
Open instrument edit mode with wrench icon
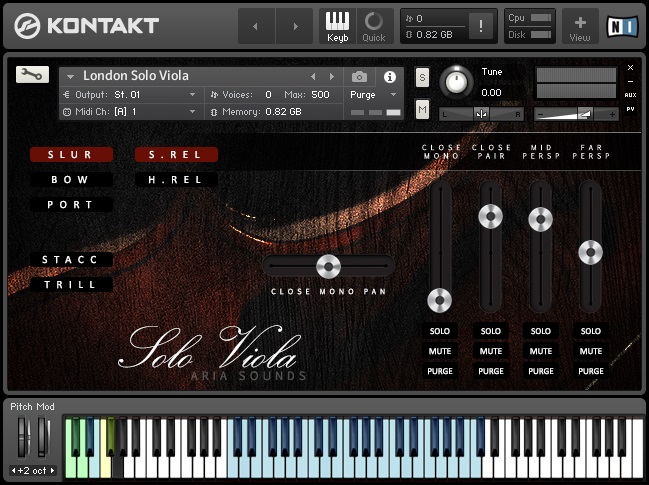coord(32,74)
